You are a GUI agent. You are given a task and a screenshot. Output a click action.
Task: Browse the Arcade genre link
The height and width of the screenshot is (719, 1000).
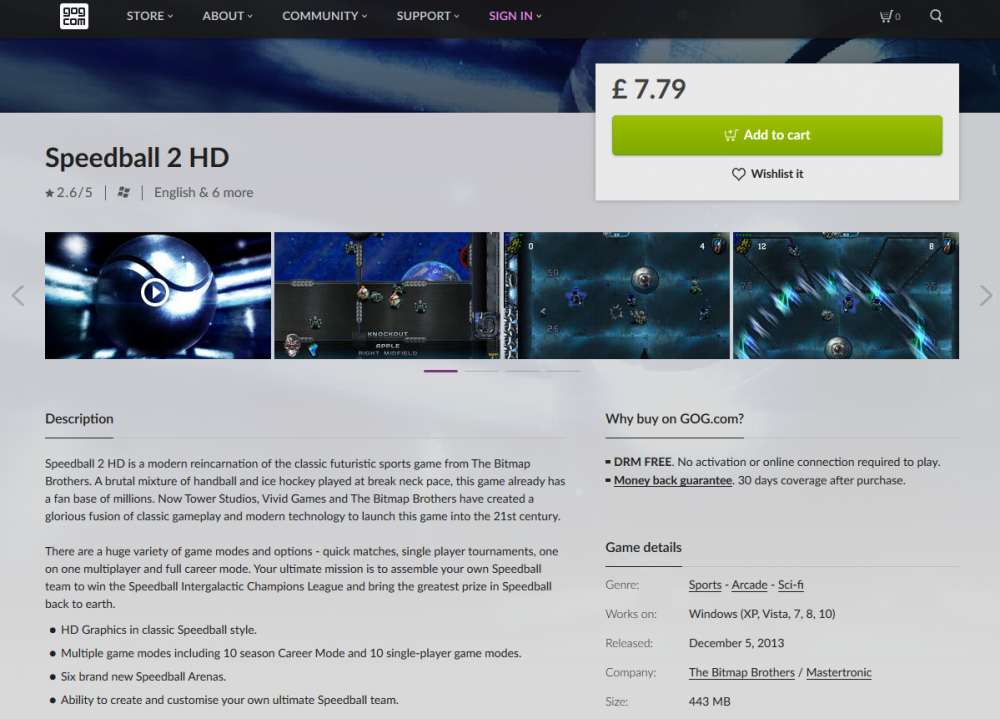coord(749,585)
